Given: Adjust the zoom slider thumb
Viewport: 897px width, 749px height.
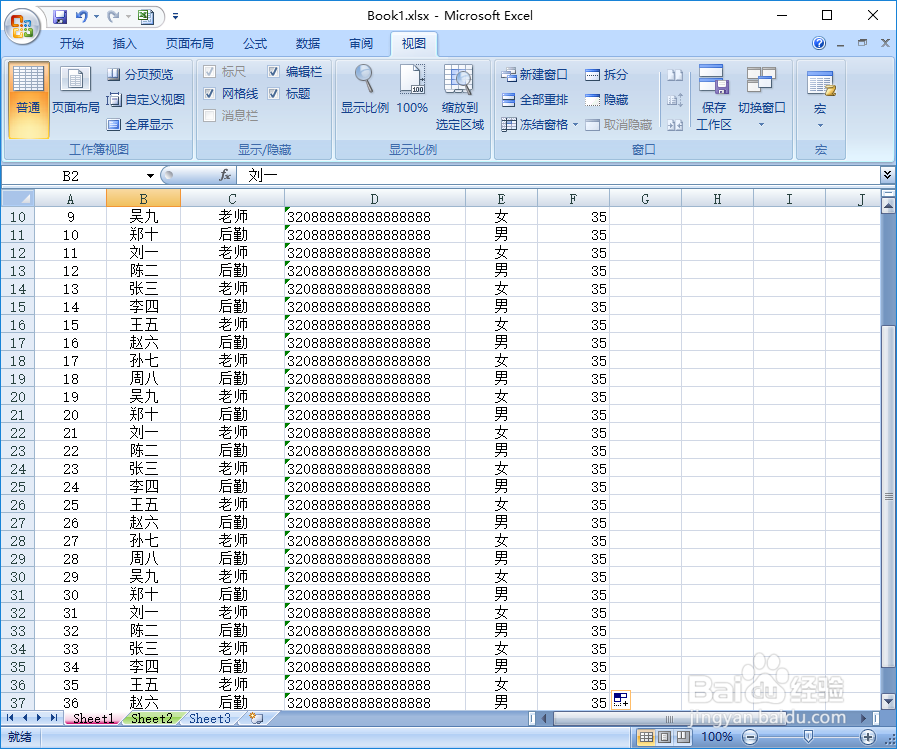Looking at the screenshot, I should pos(808,737).
